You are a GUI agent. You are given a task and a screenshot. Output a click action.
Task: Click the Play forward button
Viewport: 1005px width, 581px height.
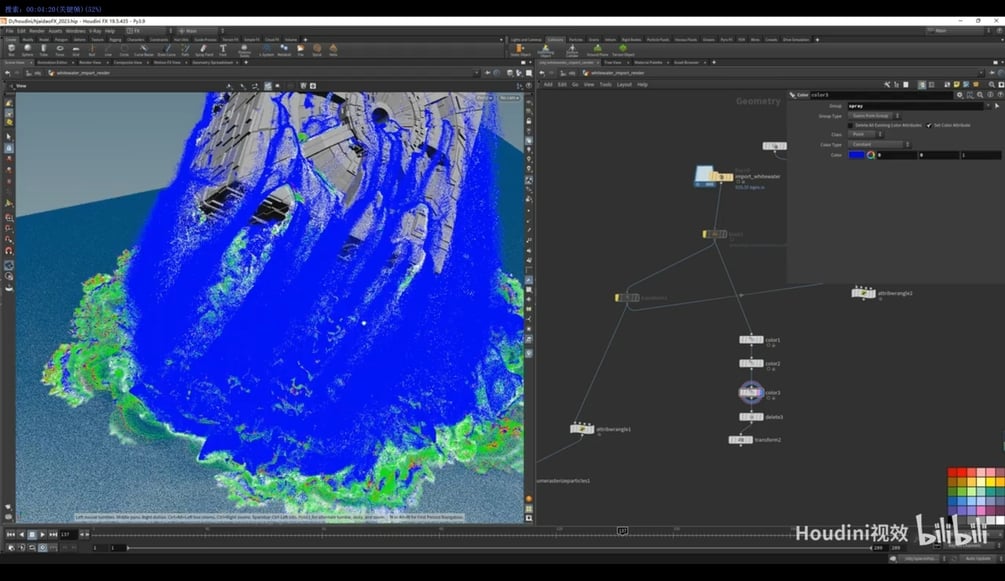tap(42, 534)
